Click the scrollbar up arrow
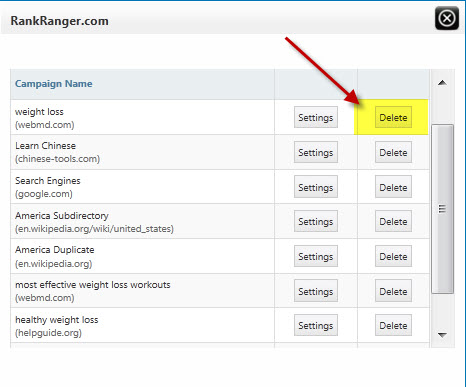 click(442, 83)
